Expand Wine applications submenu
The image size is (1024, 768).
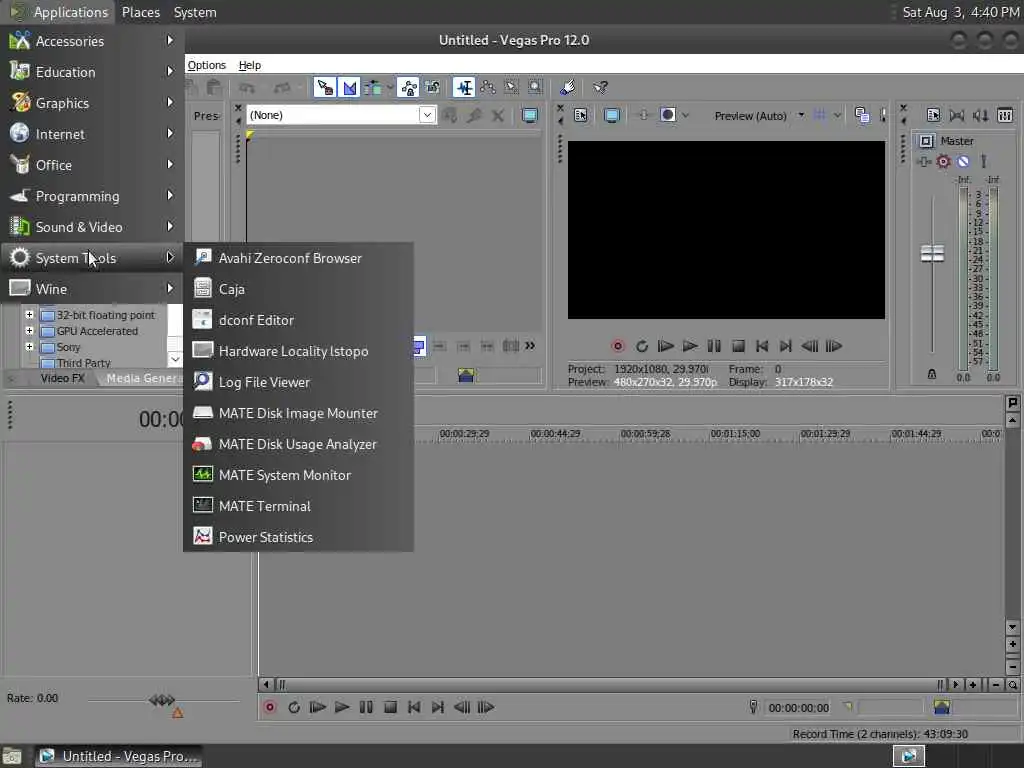(x=92, y=289)
